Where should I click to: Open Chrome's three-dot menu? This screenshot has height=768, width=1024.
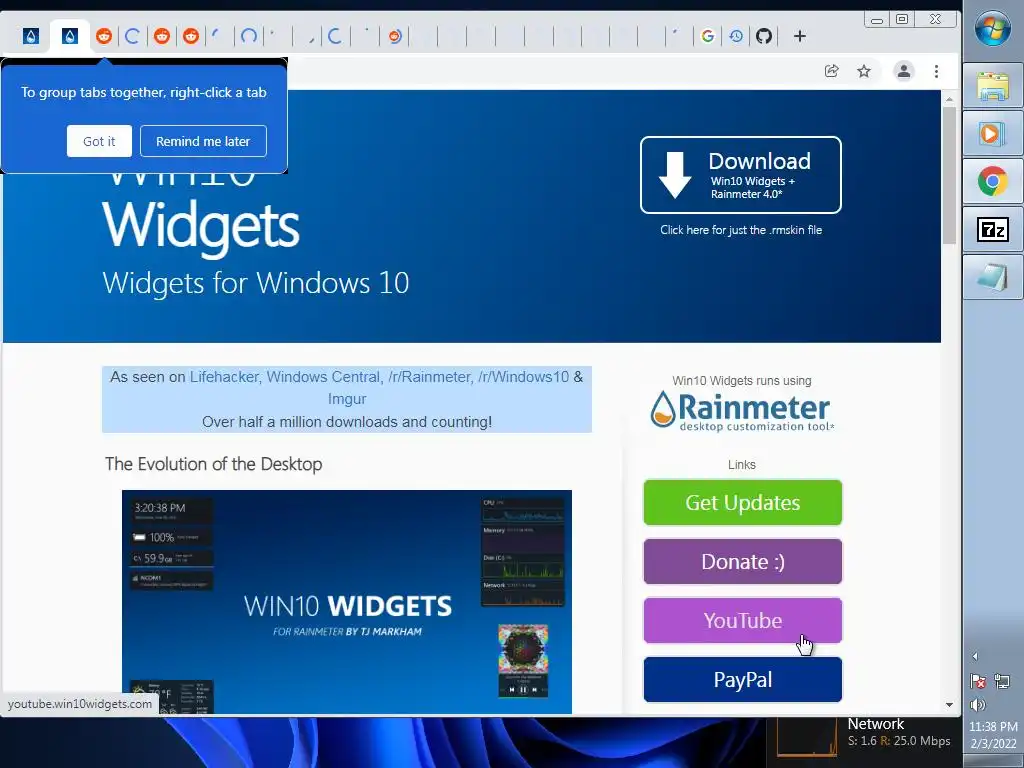936,71
